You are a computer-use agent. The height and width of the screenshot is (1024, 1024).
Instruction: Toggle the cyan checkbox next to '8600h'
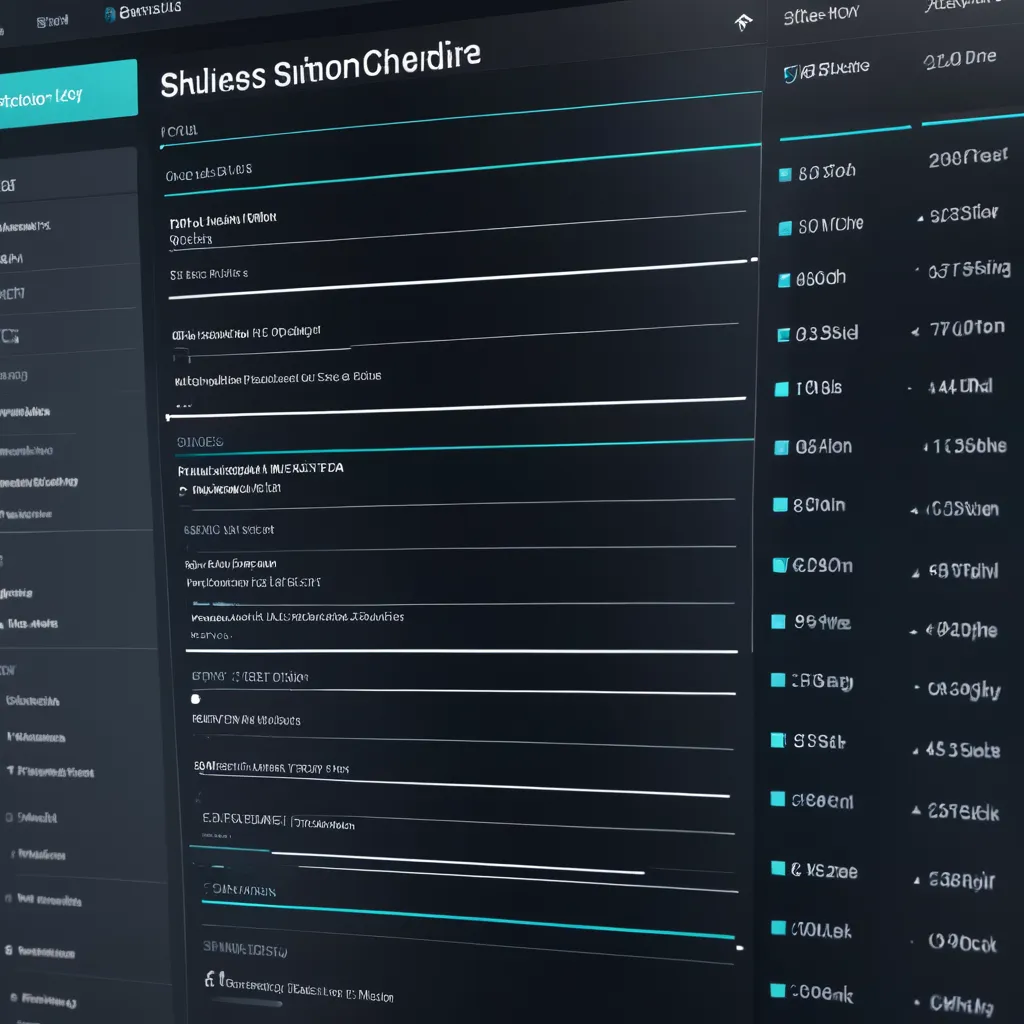tap(784, 281)
